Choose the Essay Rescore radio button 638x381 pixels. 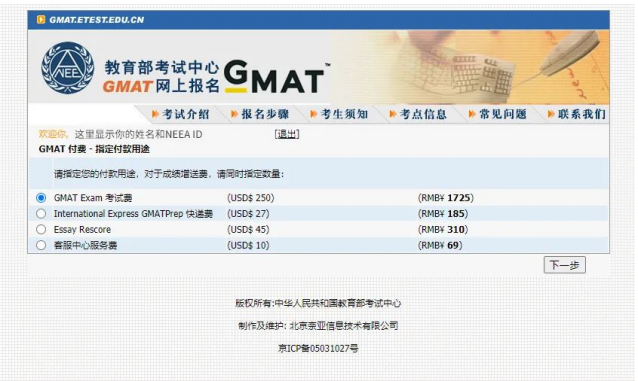point(41,230)
